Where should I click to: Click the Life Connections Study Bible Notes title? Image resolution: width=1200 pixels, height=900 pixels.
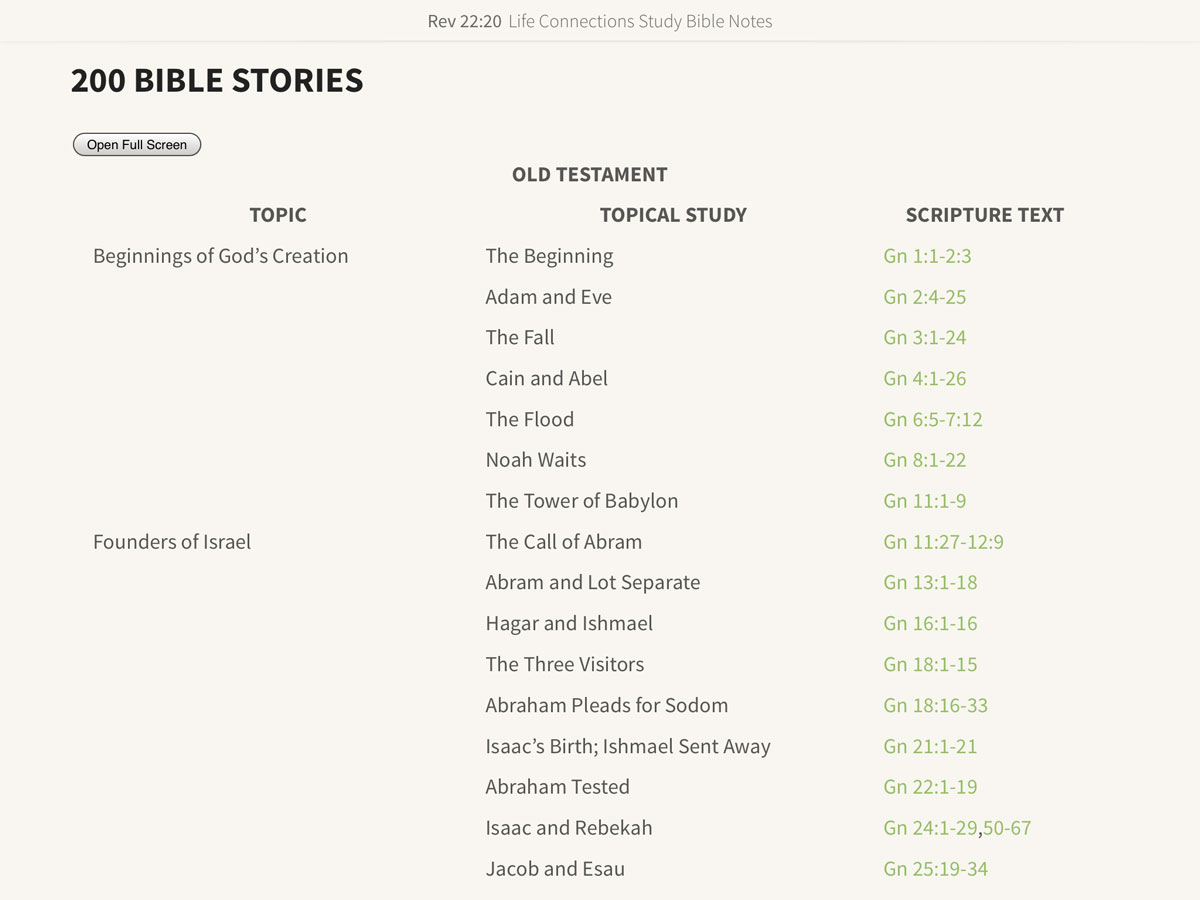(x=640, y=20)
